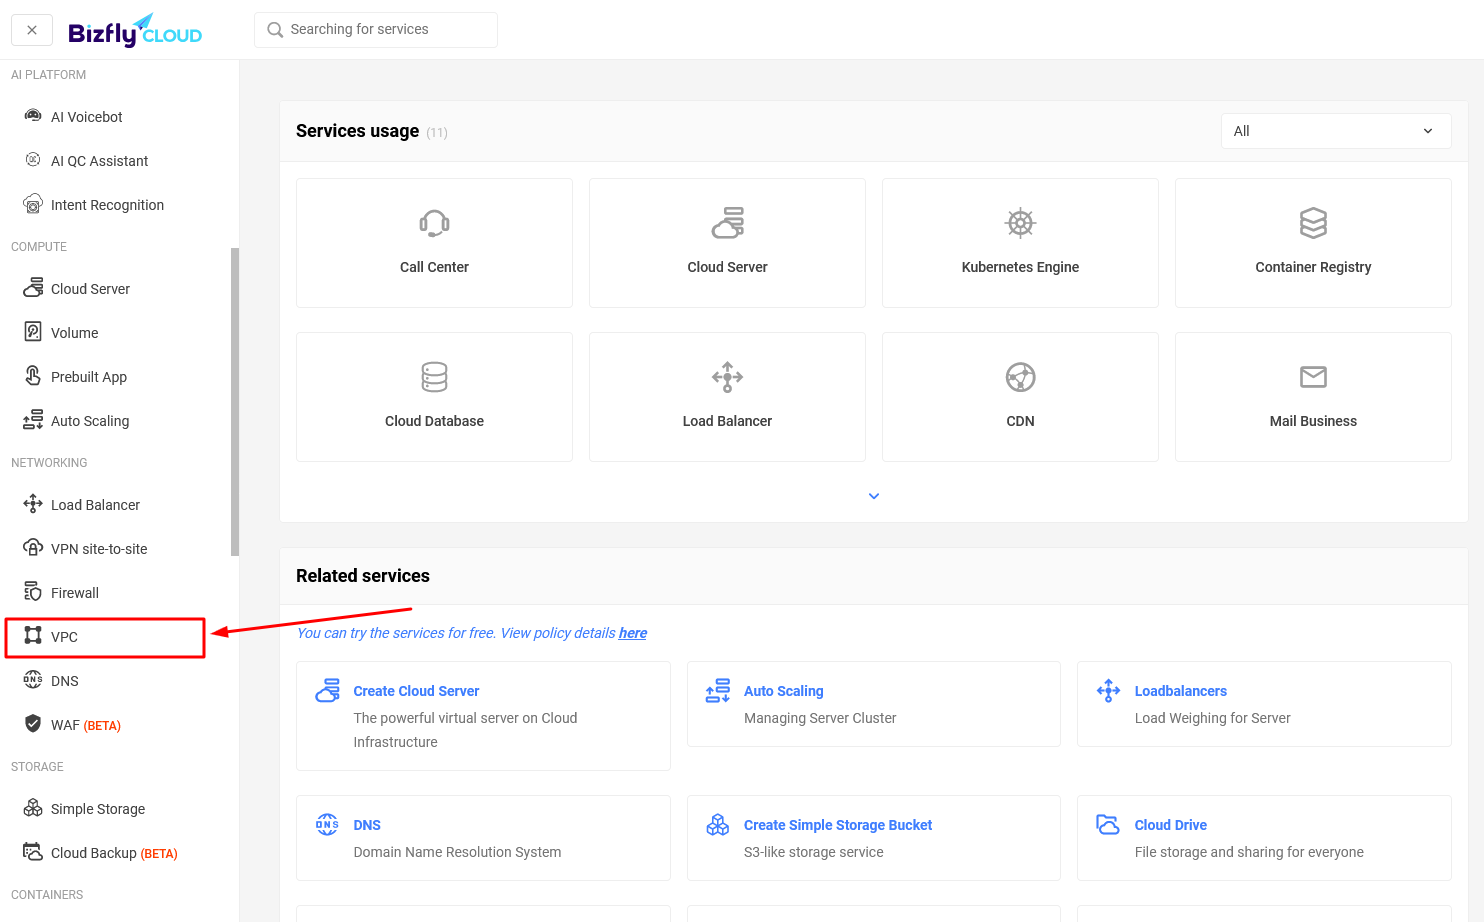Open Cloud Backup (BETA) menu item
The width and height of the screenshot is (1484, 922).
point(114,853)
